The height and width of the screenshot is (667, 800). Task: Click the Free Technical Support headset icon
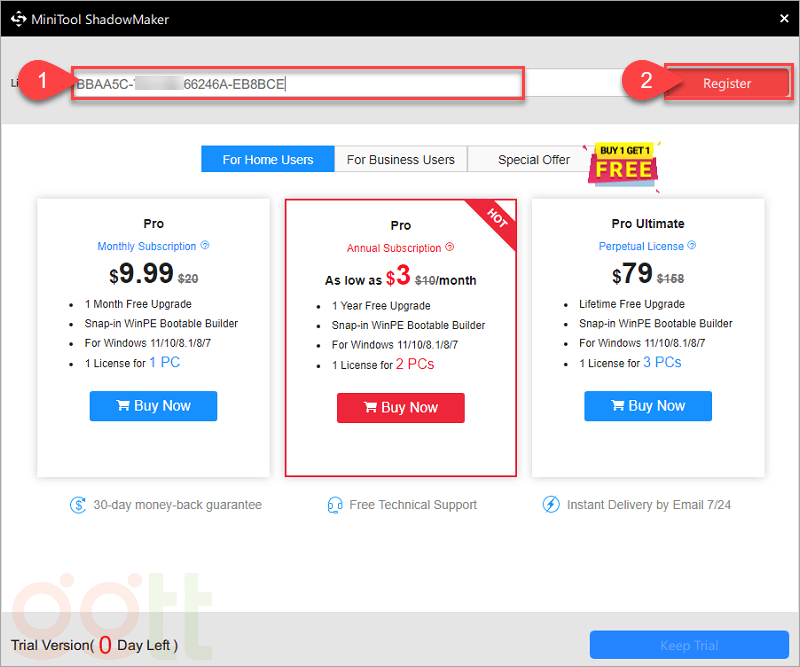335,505
